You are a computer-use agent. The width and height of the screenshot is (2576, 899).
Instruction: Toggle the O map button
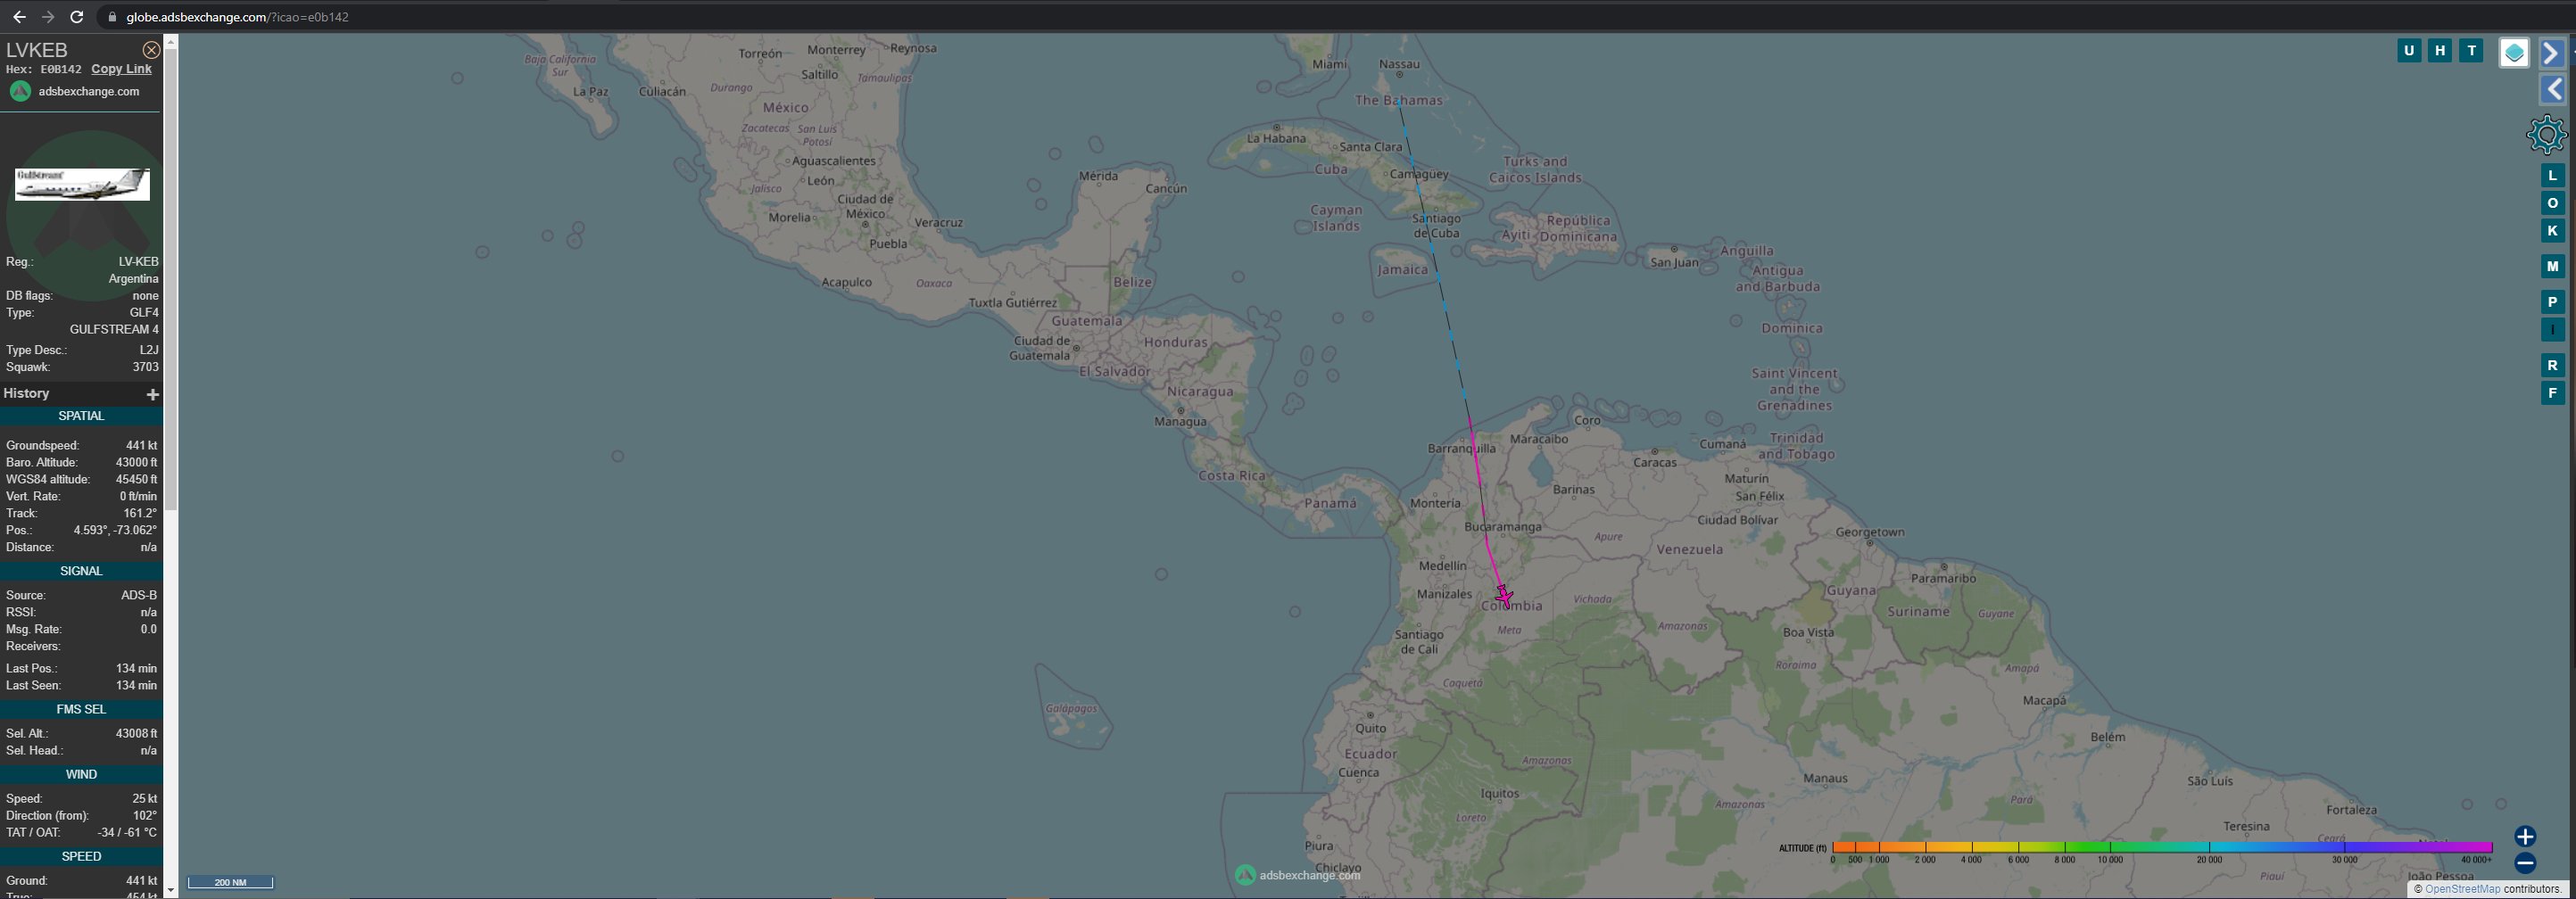(2552, 203)
